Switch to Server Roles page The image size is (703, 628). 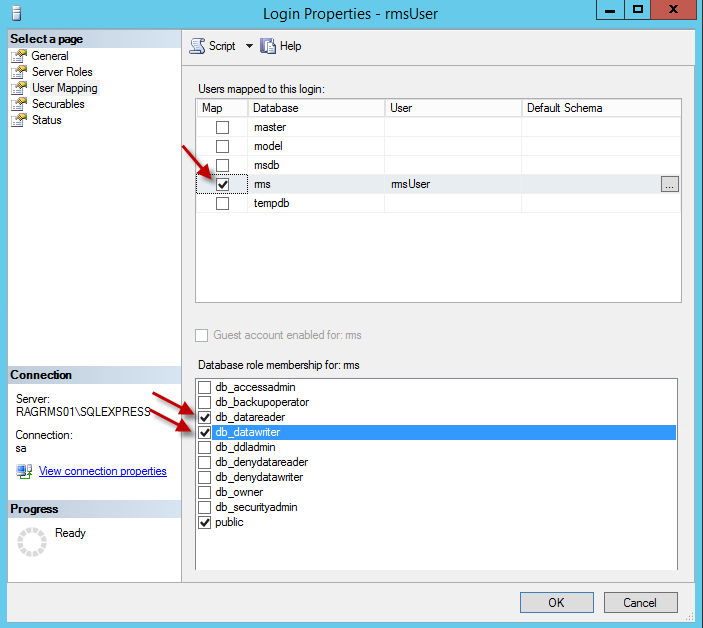62,72
